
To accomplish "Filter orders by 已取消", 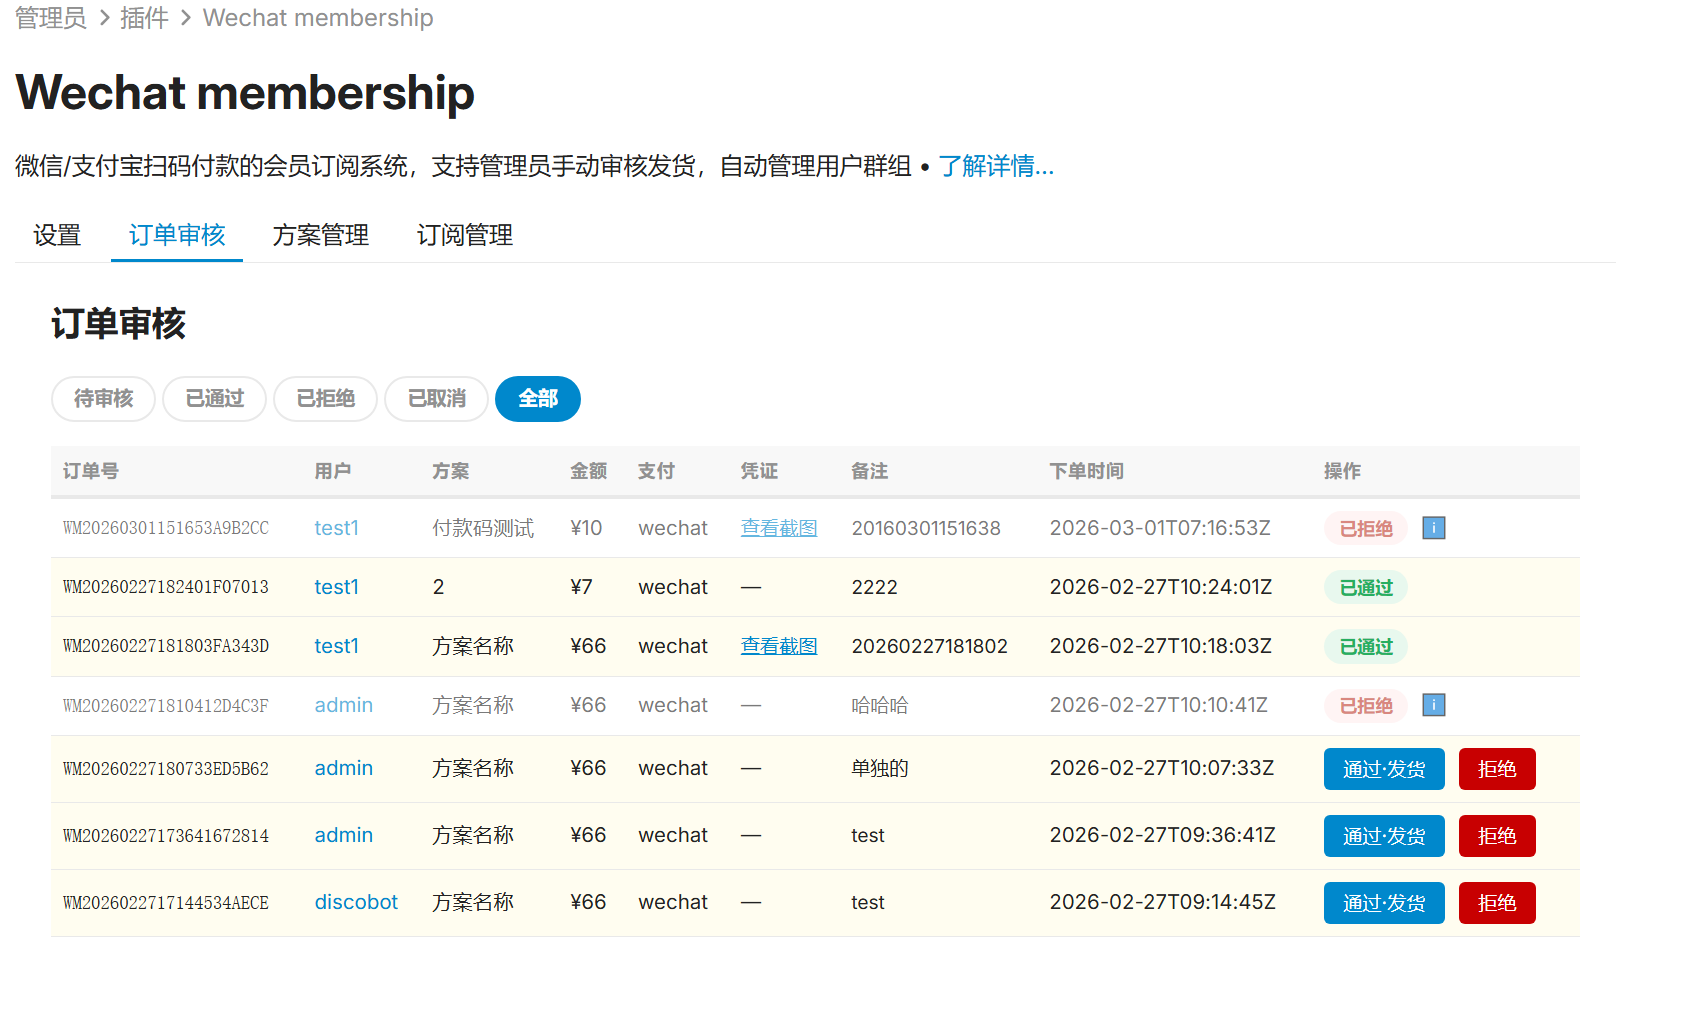I will [436, 399].
